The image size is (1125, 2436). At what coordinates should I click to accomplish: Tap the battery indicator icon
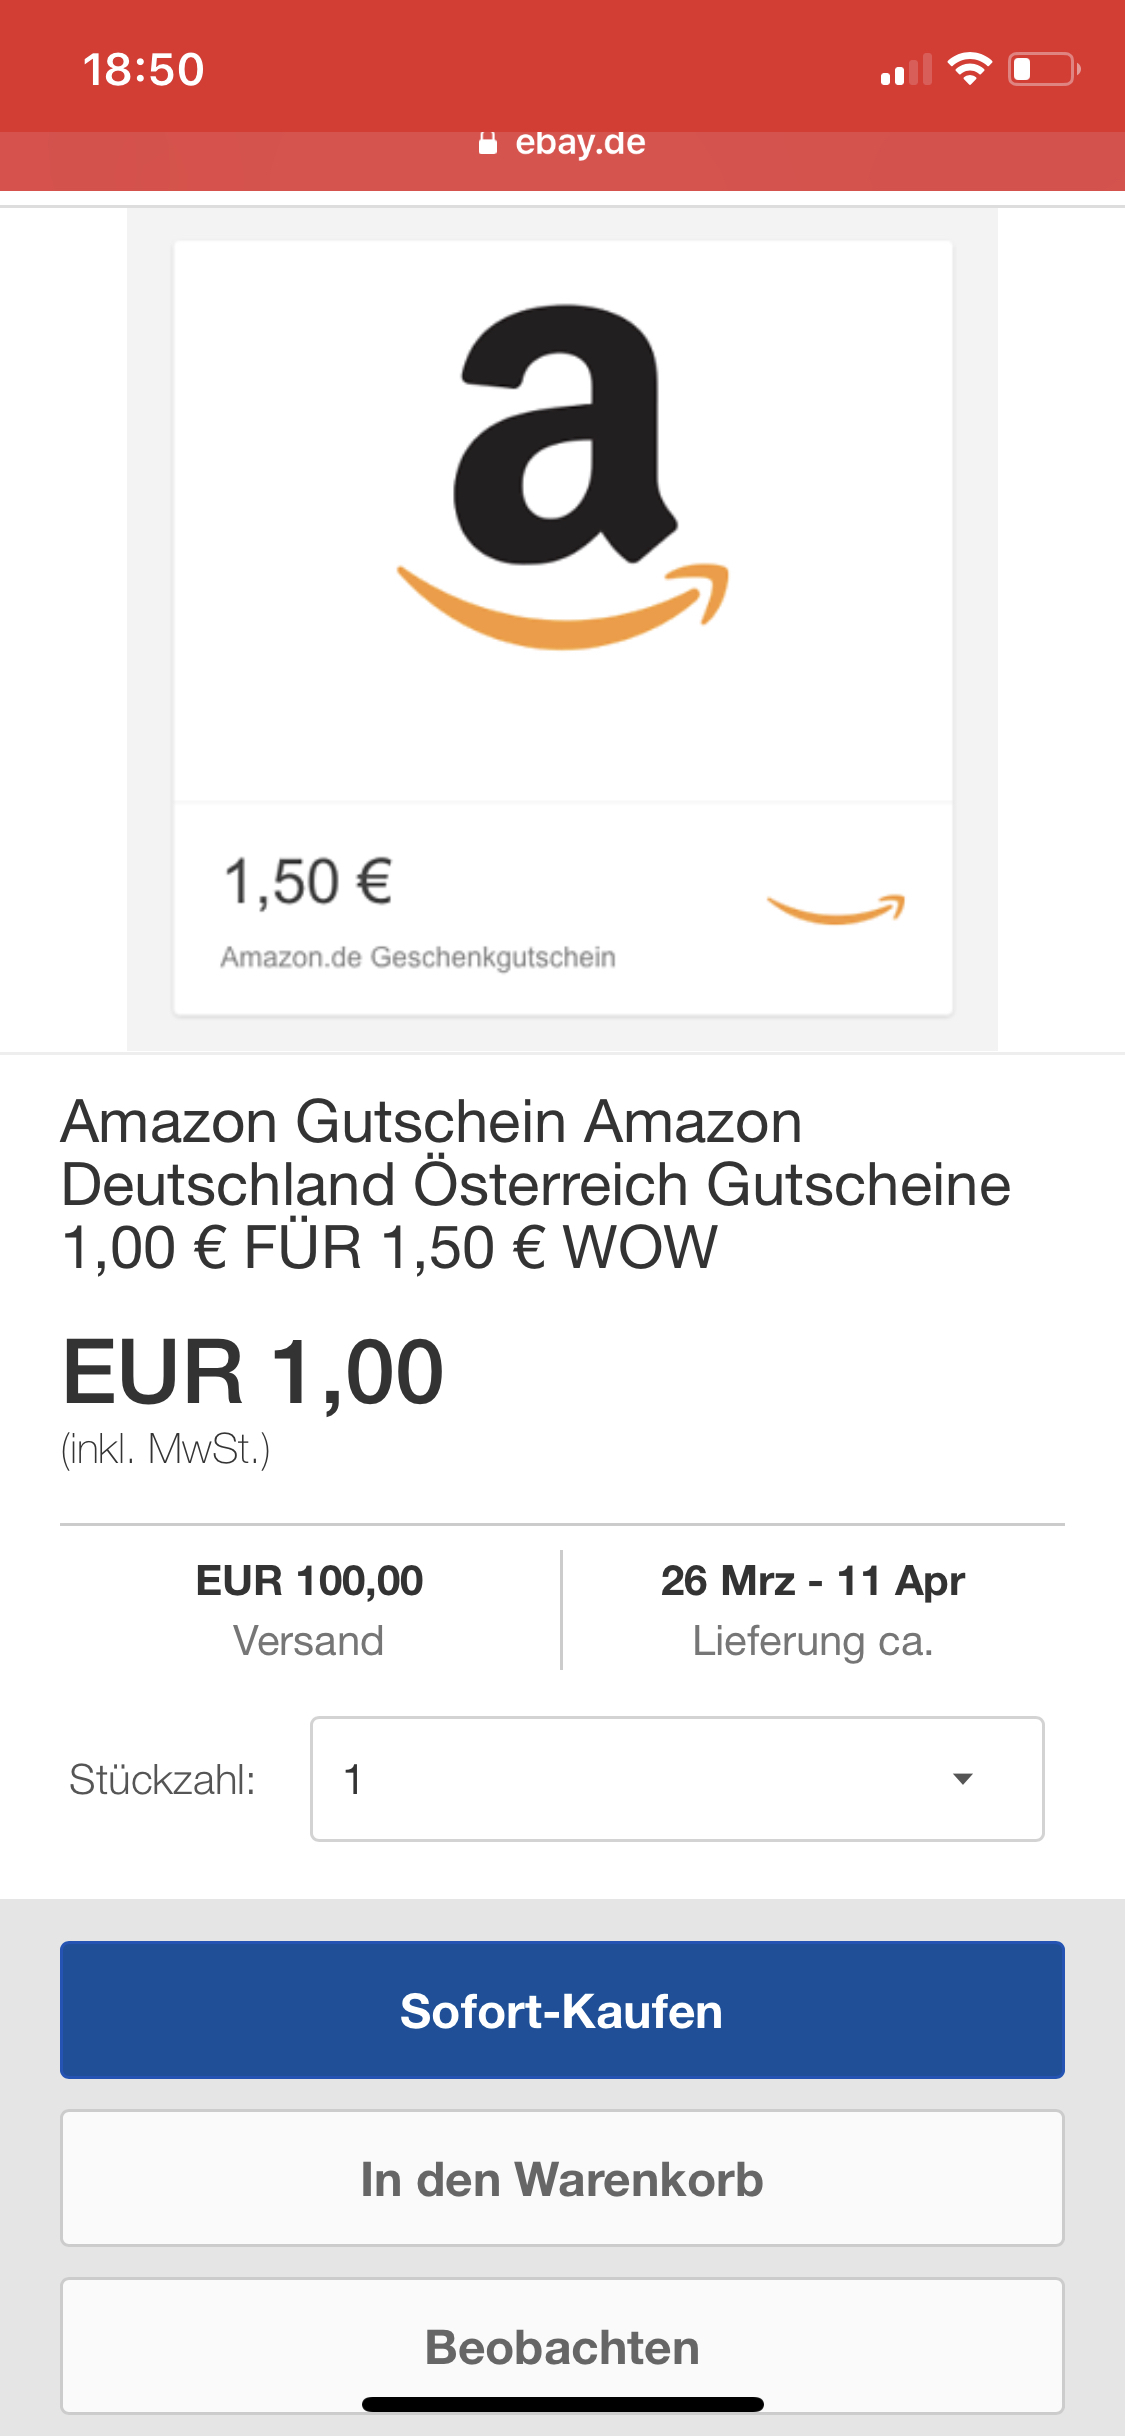click(1043, 69)
